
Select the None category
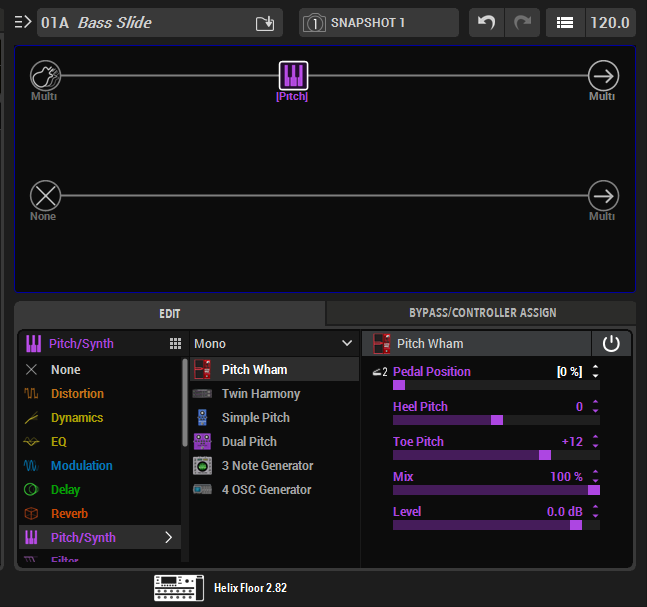coord(100,369)
